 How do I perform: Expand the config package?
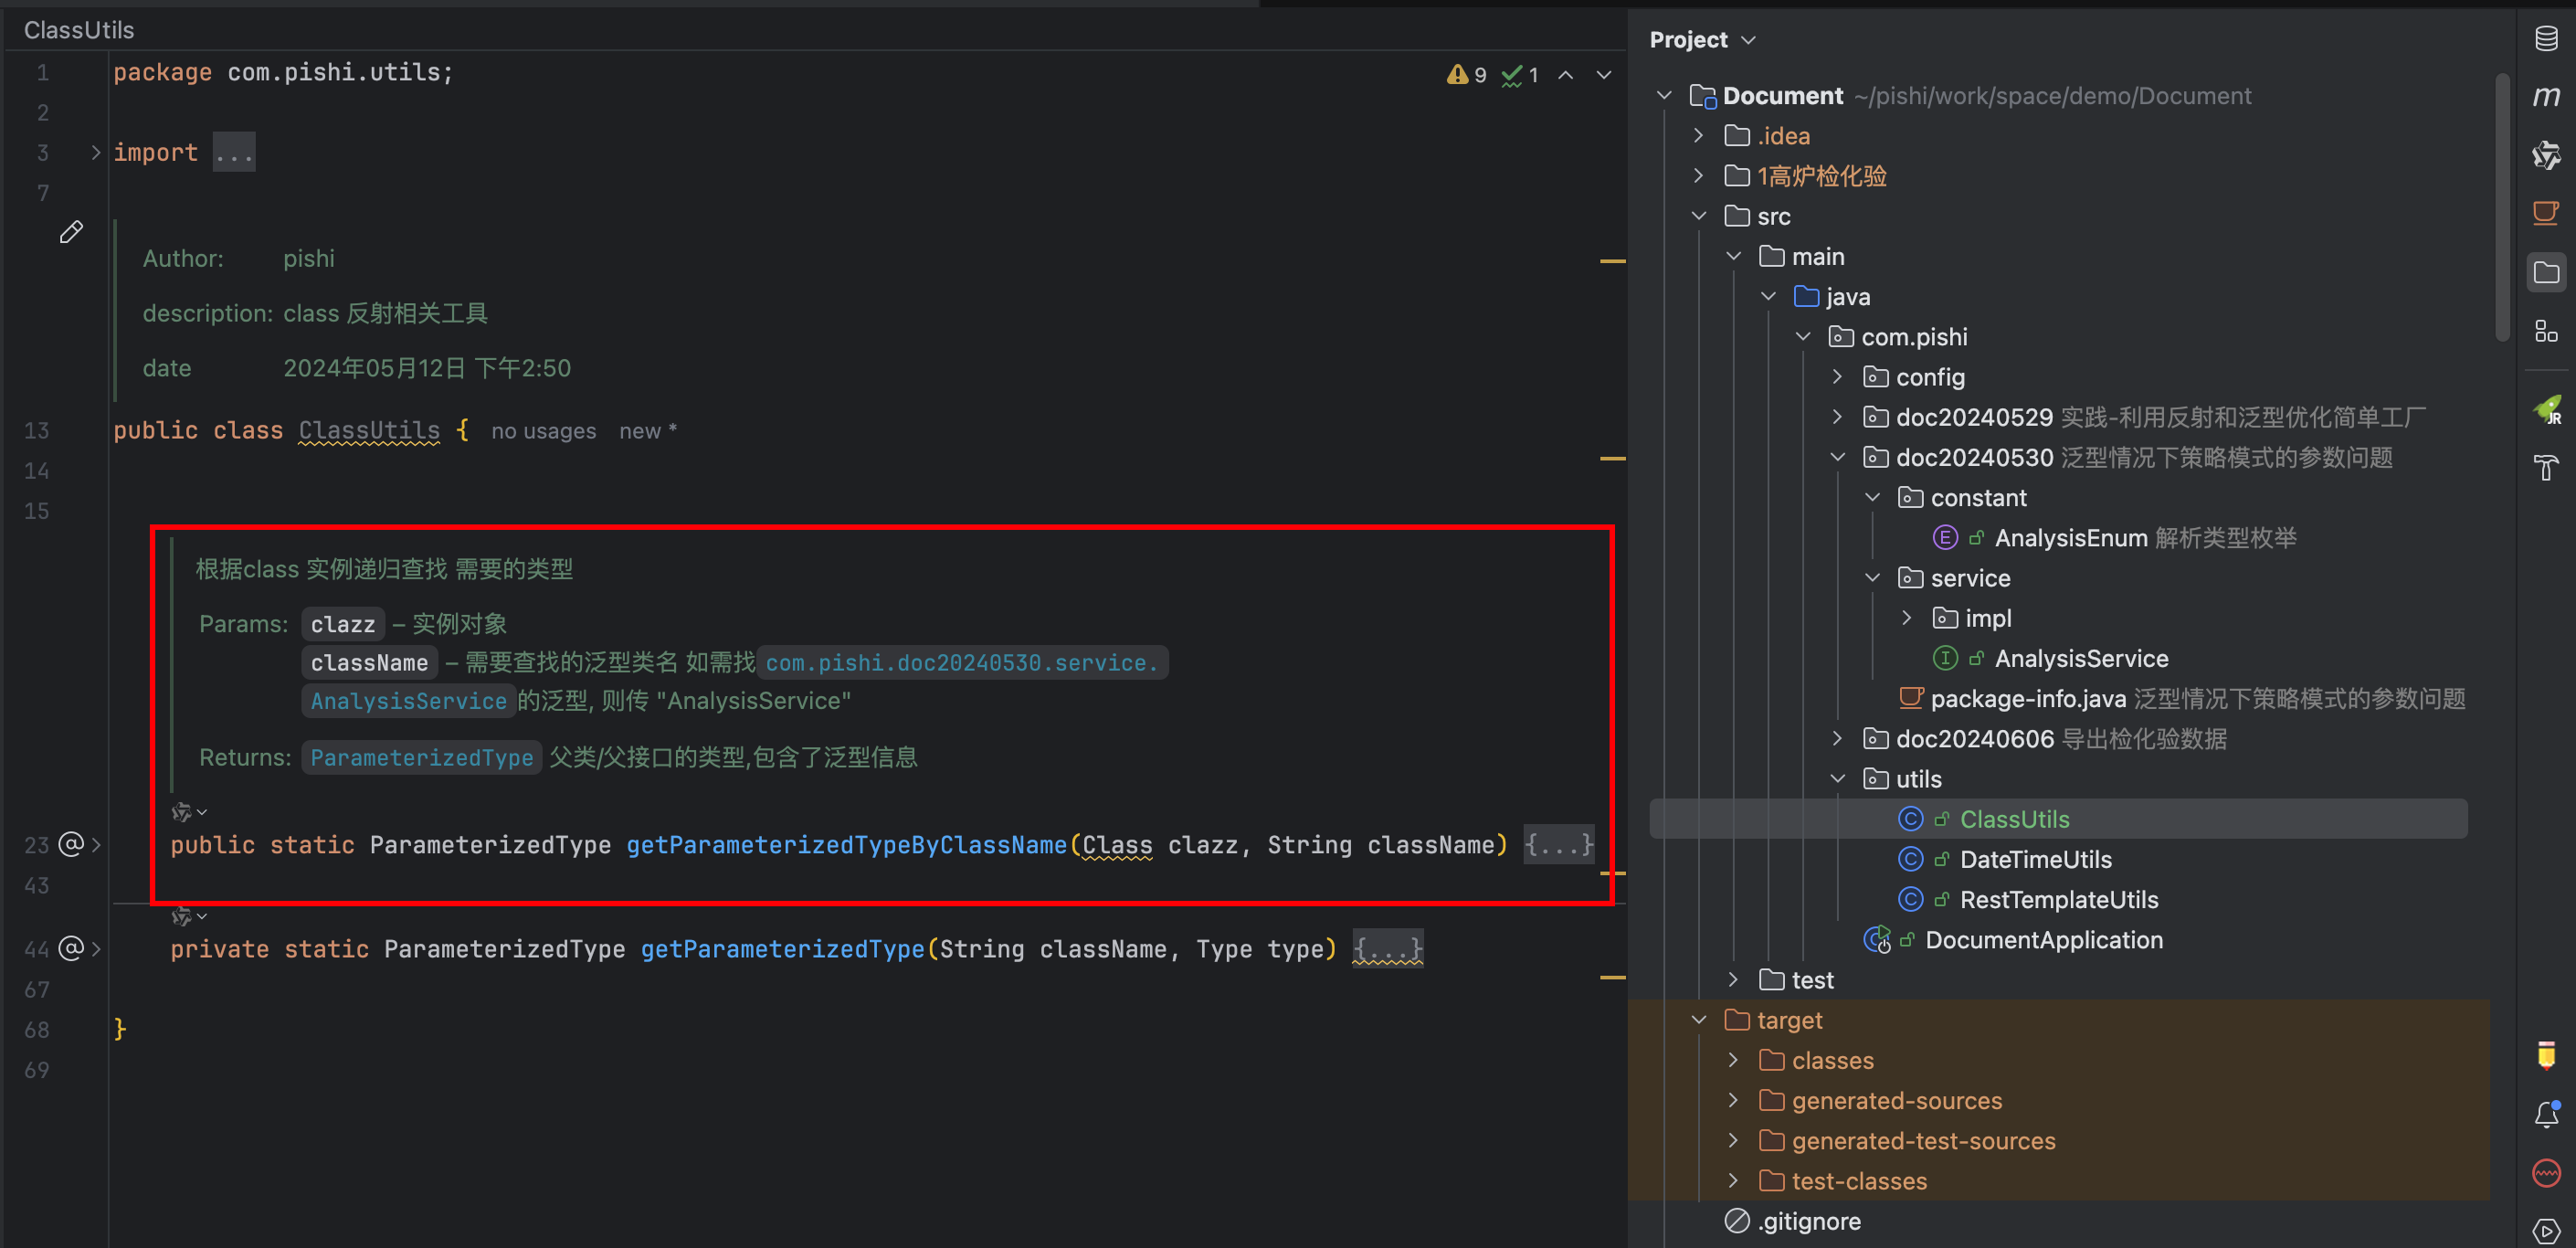pos(1837,376)
